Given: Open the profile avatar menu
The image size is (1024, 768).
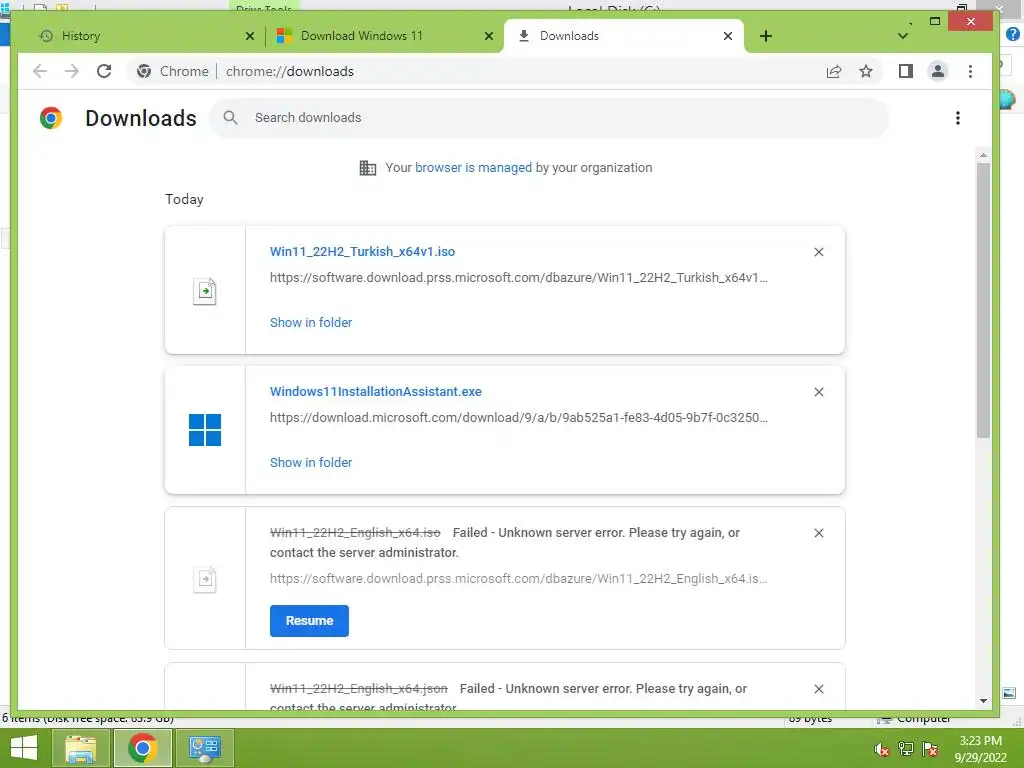Looking at the screenshot, I should point(938,71).
